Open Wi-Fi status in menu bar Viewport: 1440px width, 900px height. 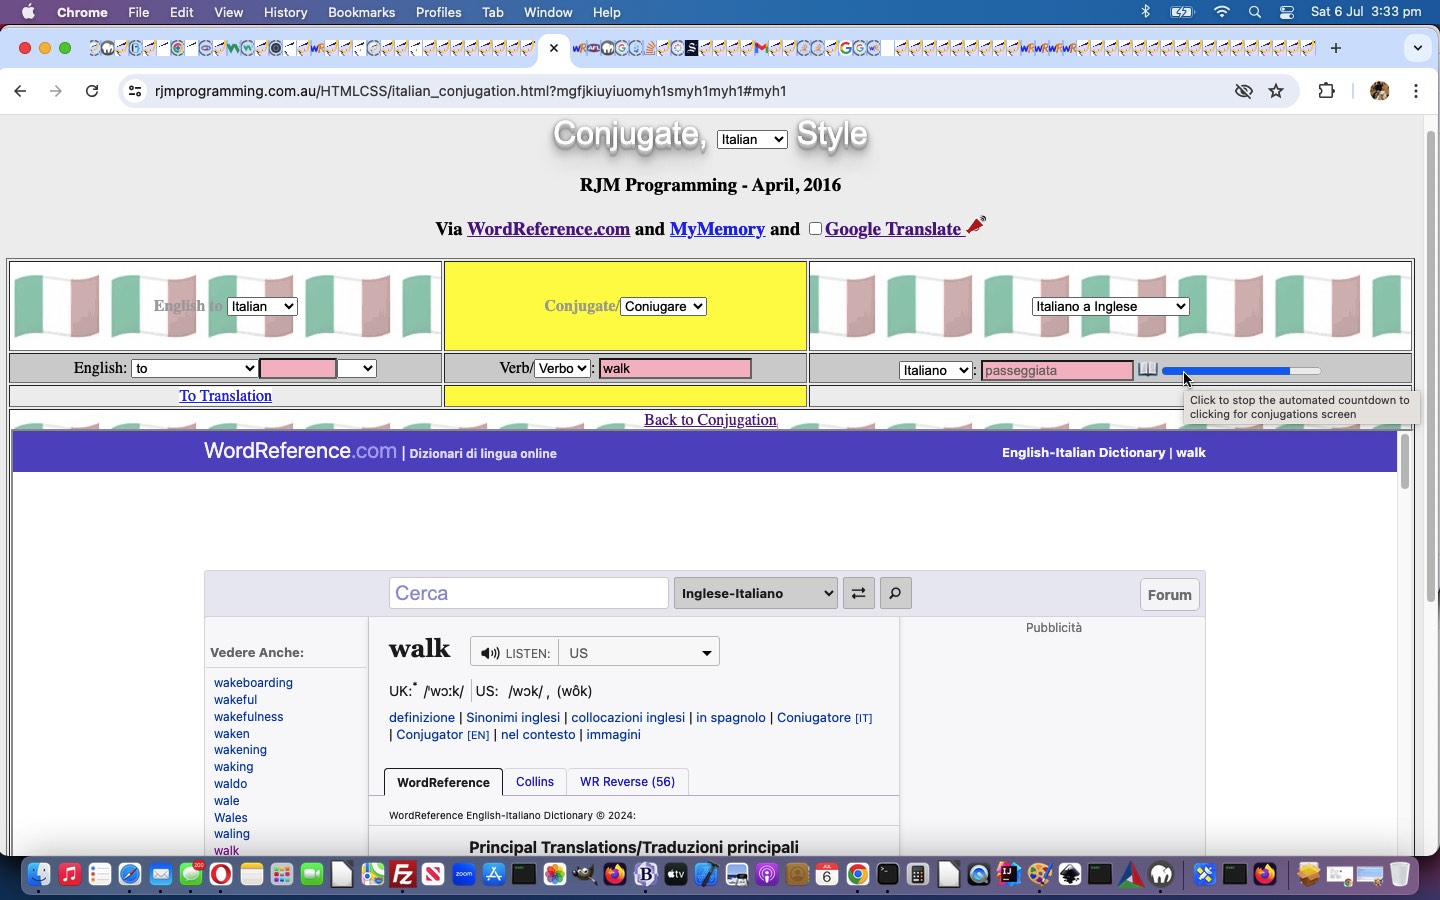tap(1222, 12)
